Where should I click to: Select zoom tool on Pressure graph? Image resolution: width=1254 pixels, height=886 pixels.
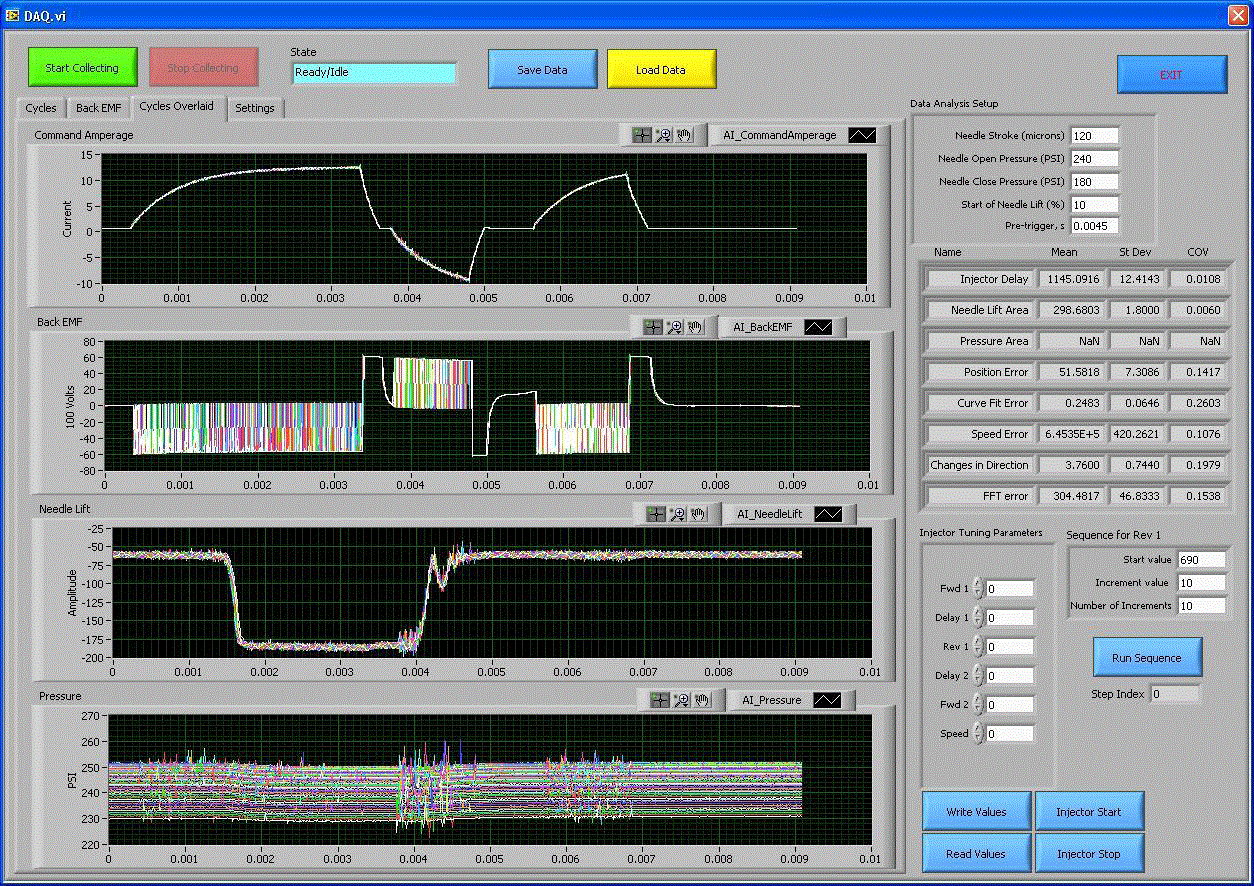[x=682, y=700]
